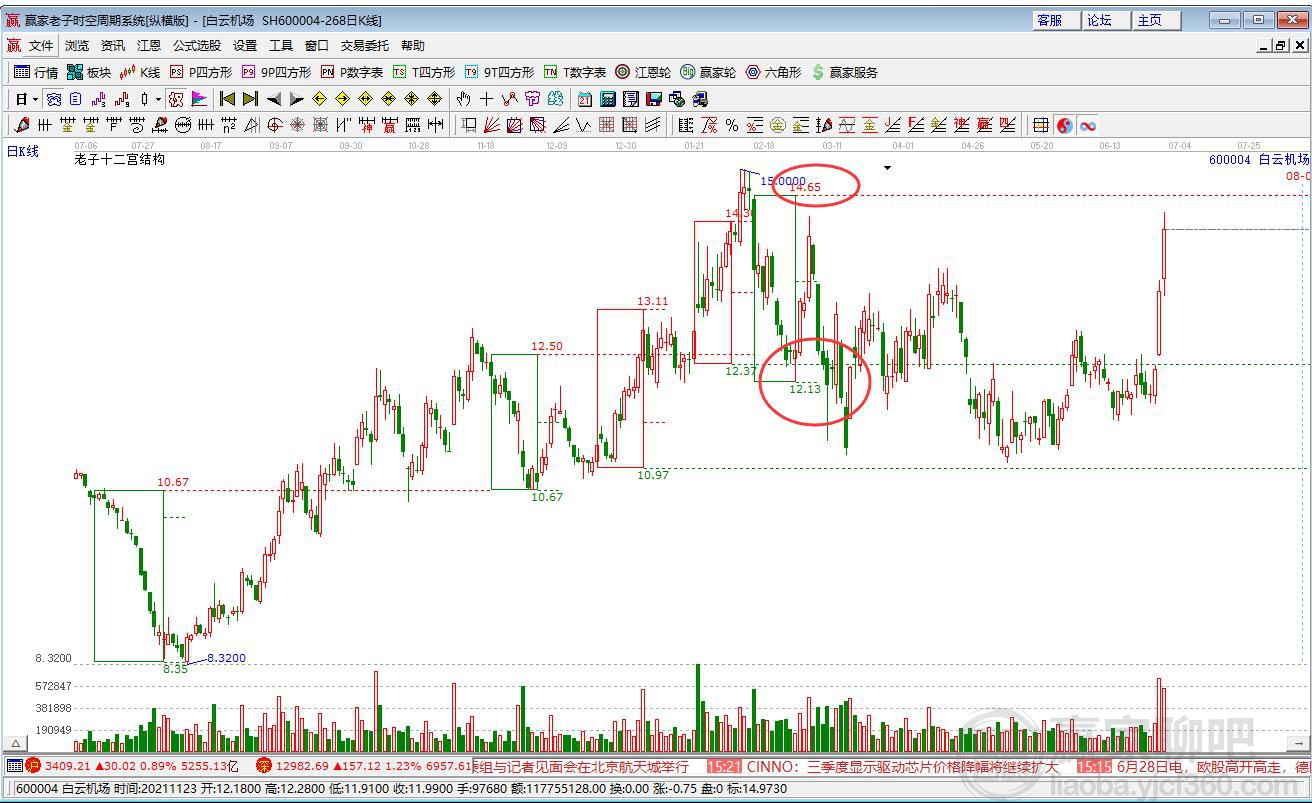Open the 赢家轮 wheel tool
1312x803 pixels.
point(708,72)
